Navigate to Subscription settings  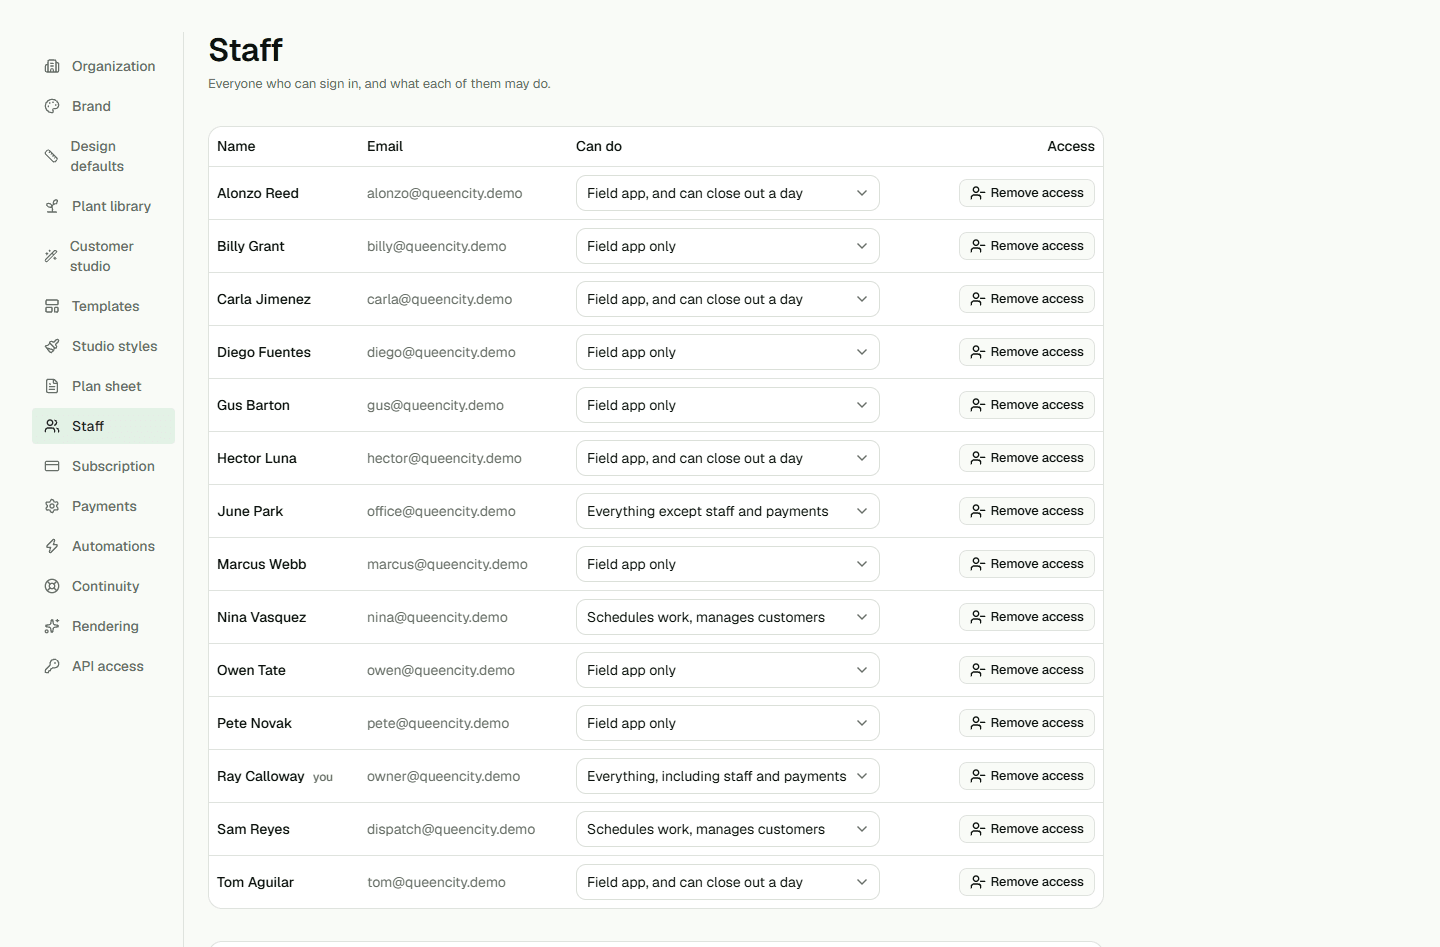103,466
